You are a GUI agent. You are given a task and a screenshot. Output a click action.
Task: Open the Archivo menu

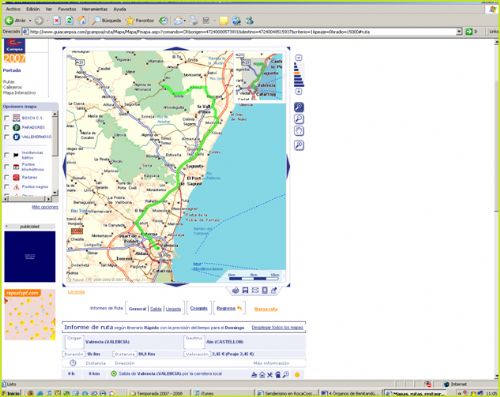click(13, 9)
